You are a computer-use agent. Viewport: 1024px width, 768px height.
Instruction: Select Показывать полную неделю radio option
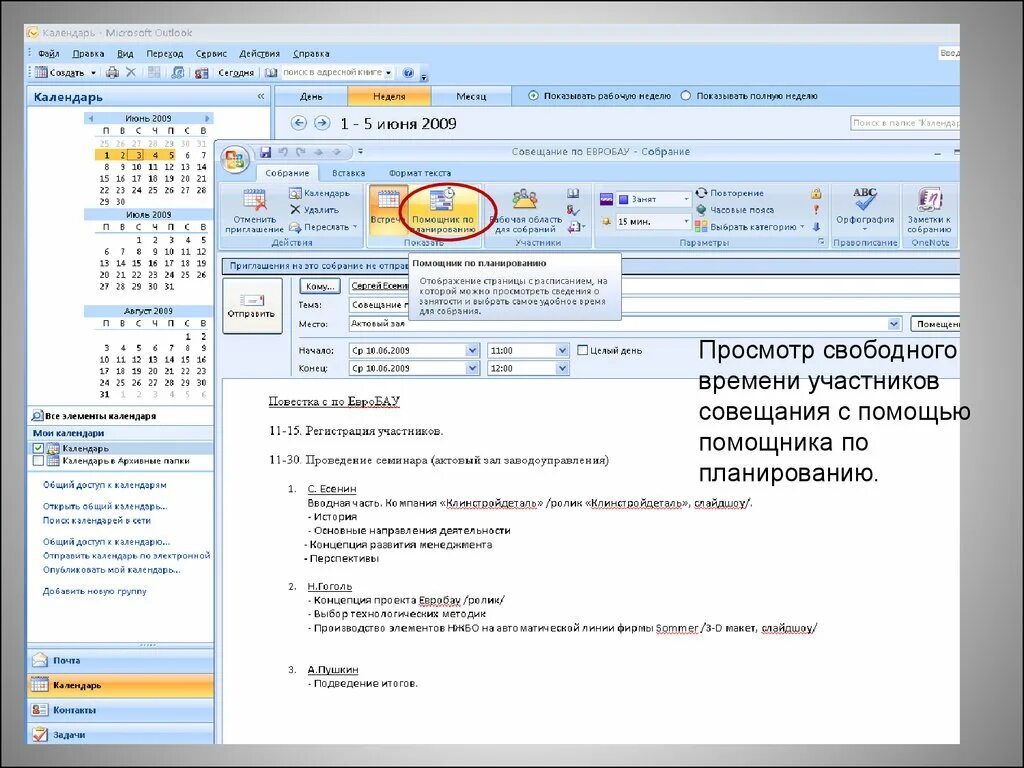pos(686,96)
